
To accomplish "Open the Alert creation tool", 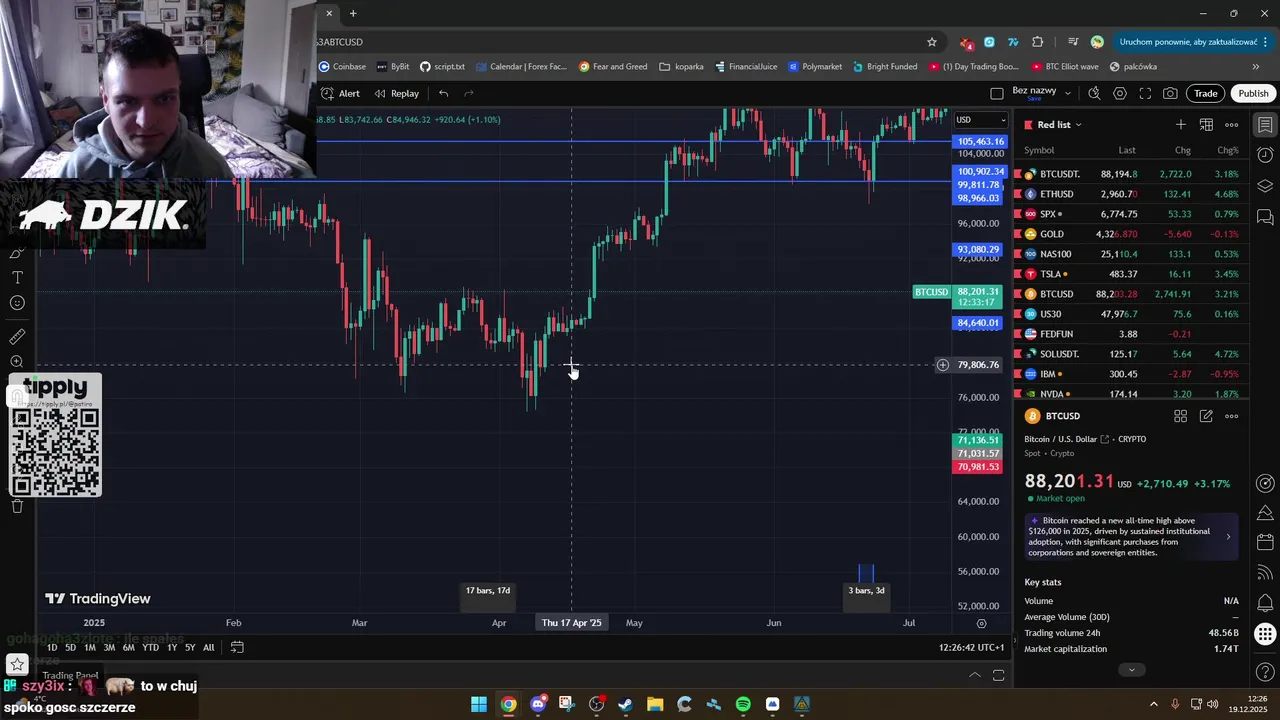I will coord(340,93).
